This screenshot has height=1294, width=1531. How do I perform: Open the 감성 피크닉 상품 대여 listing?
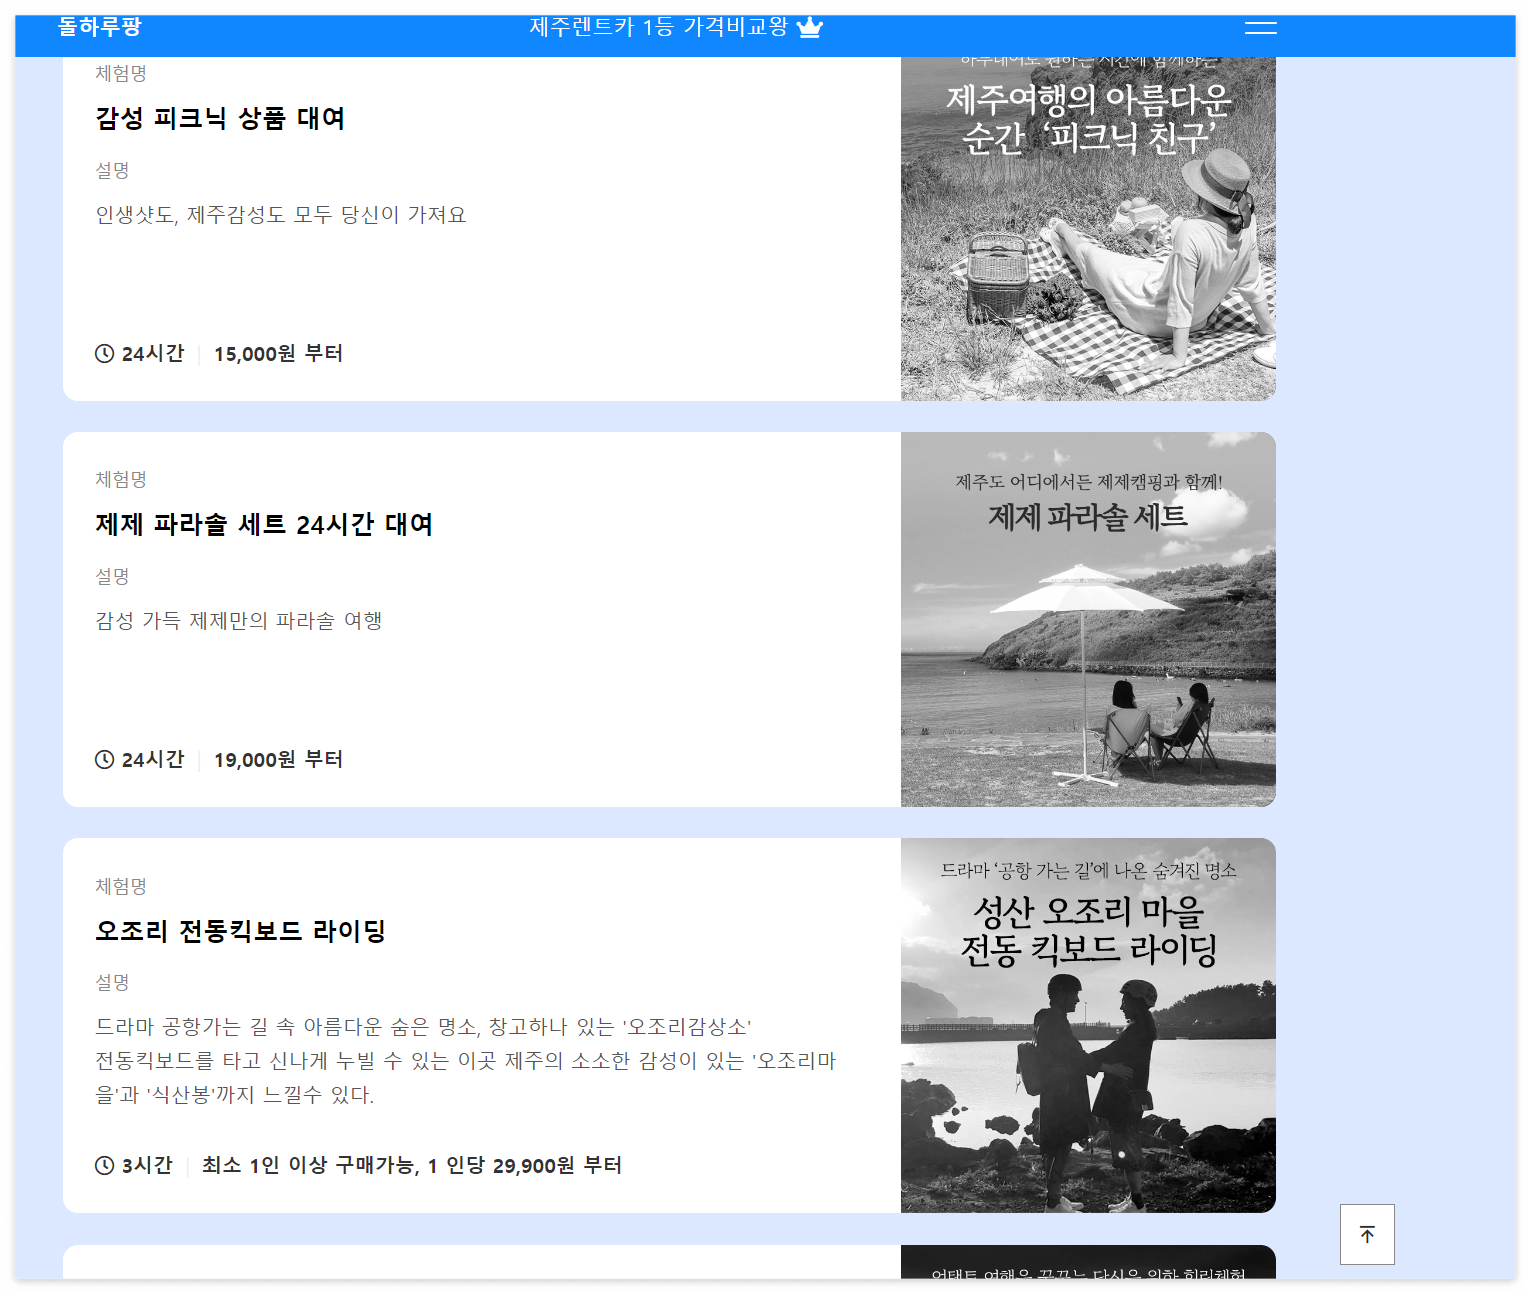(220, 118)
